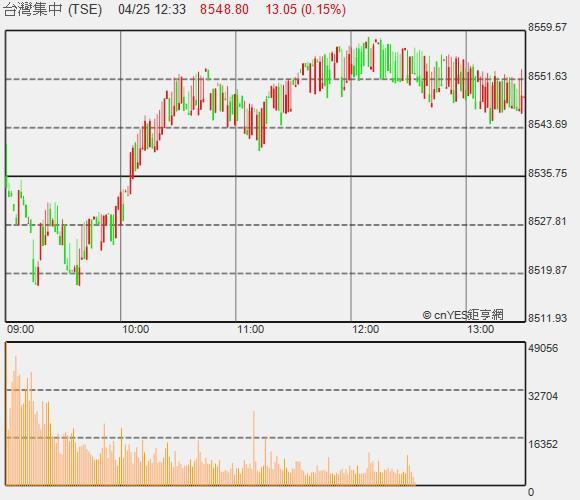The image size is (580, 500).
Task: Click the 13.05 (0.15%) change value
Action: pos(306,9)
